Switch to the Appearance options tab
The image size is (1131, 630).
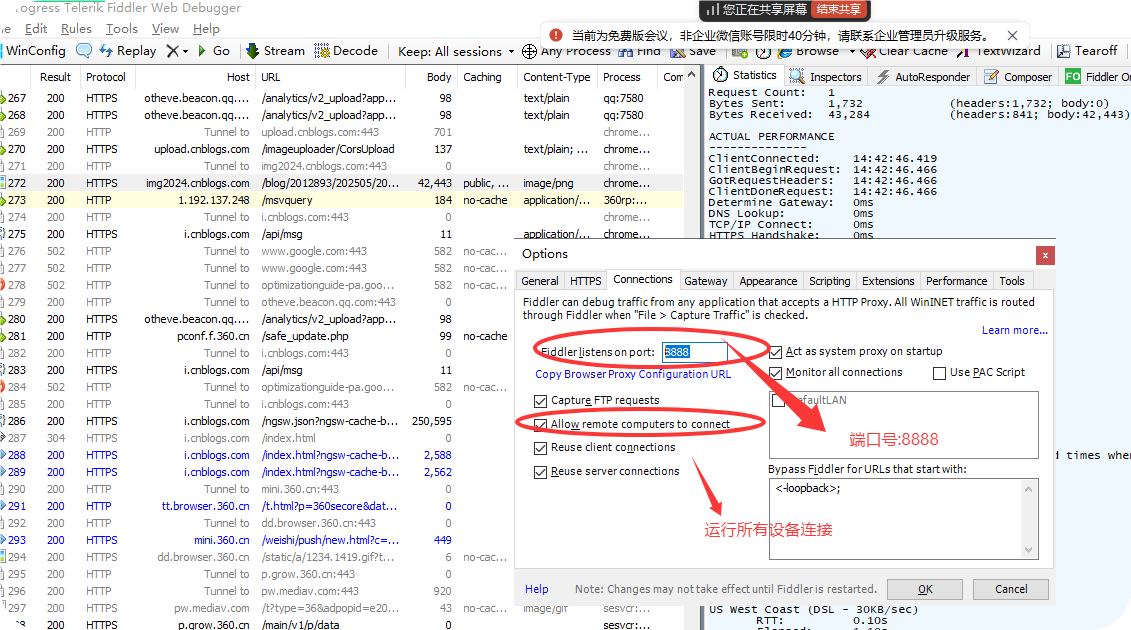click(x=768, y=281)
